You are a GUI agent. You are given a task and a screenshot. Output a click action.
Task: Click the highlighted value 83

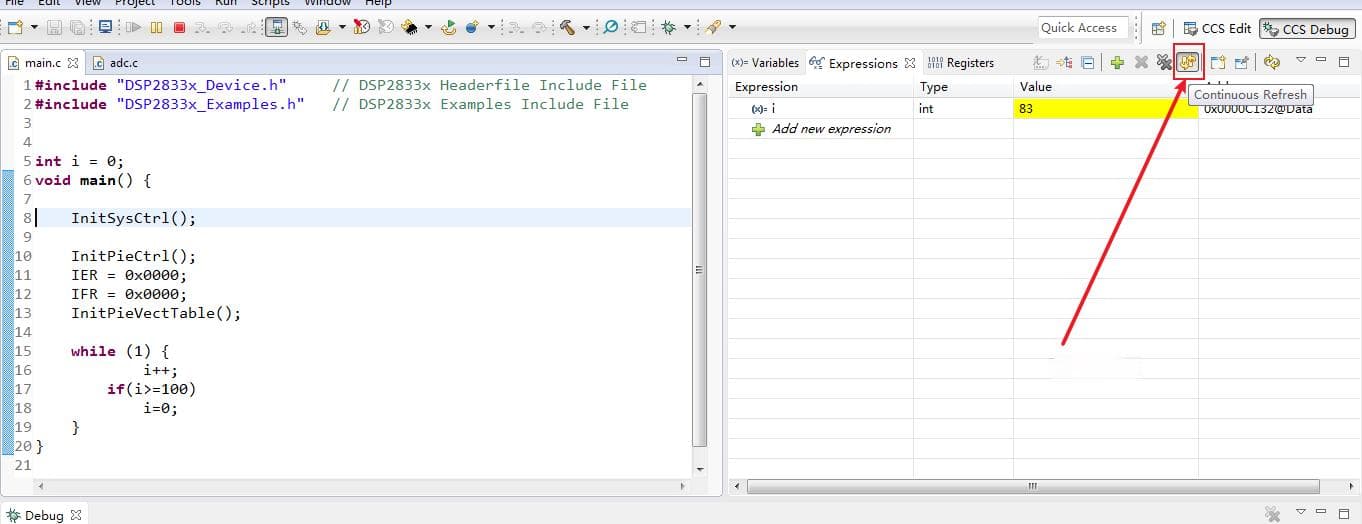(x=1105, y=108)
